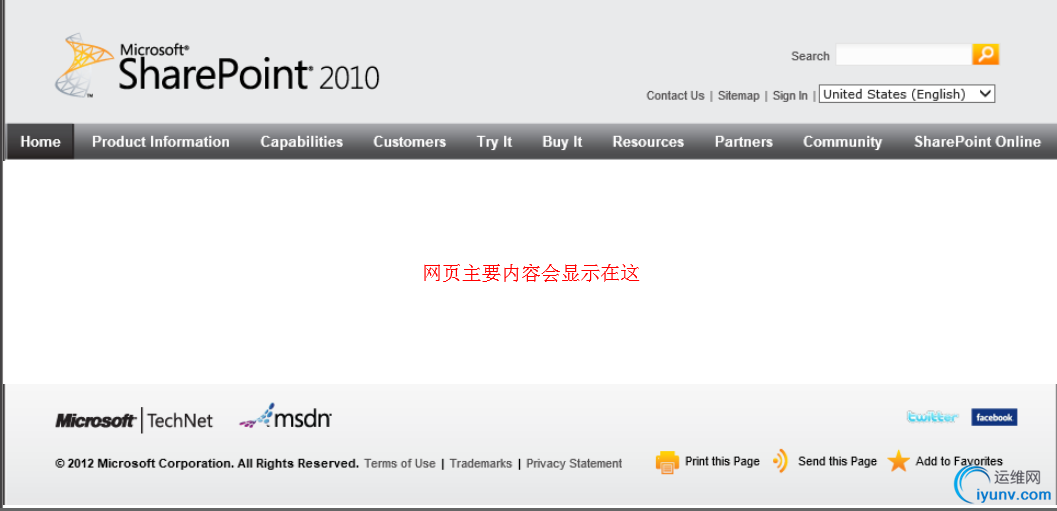Open the Twitter icon in footer
Viewport: 1057px width, 511px height.
click(x=932, y=417)
